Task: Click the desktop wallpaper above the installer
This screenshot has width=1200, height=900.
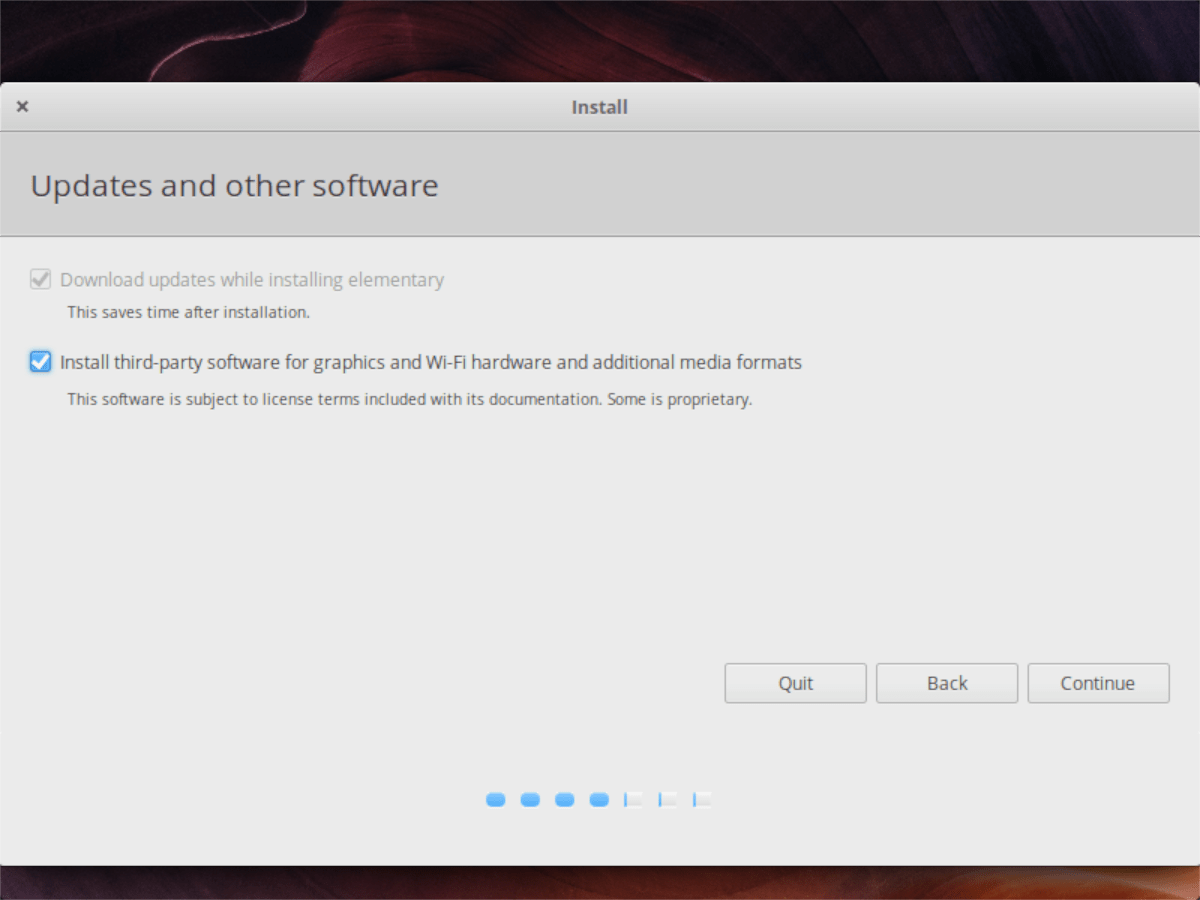Action: pos(600,40)
